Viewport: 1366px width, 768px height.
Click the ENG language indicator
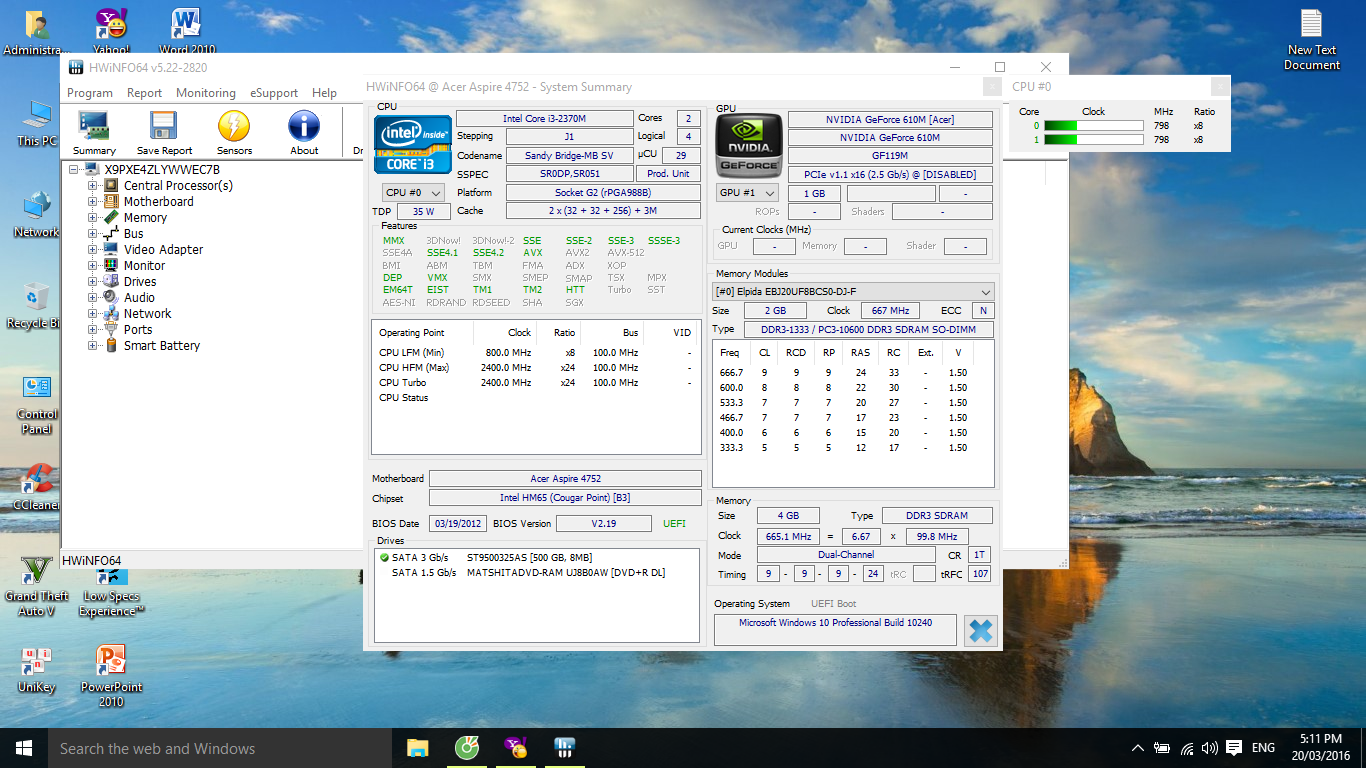[x=1263, y=748]
